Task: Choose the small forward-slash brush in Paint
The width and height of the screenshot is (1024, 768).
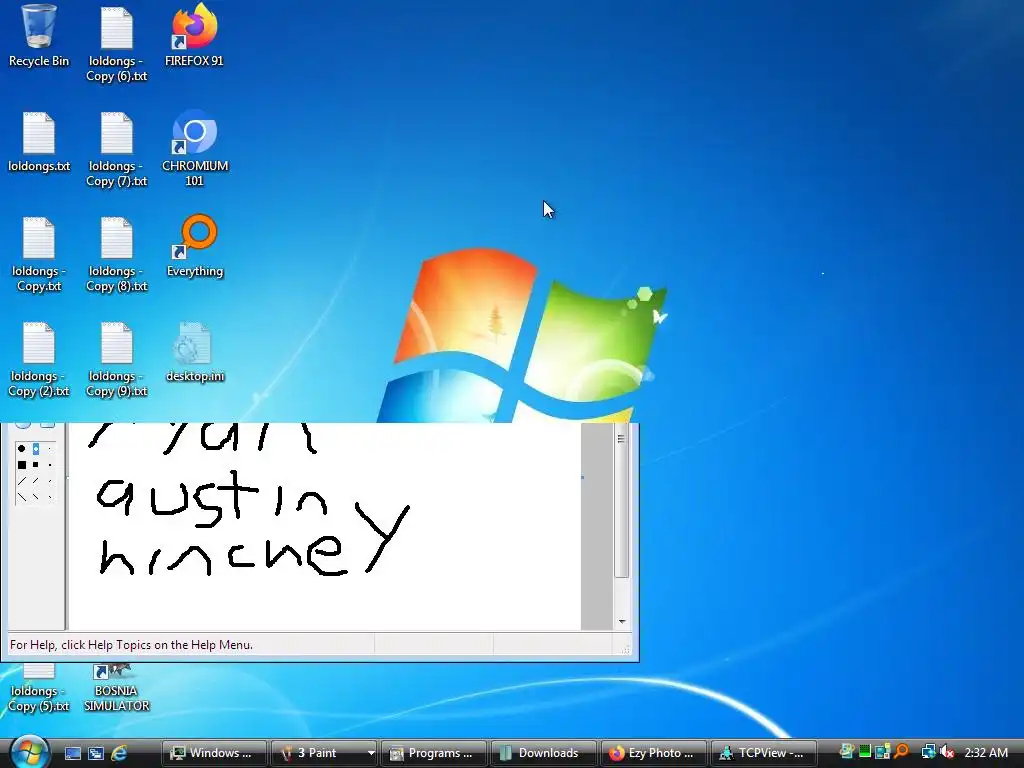Action: 50,481
